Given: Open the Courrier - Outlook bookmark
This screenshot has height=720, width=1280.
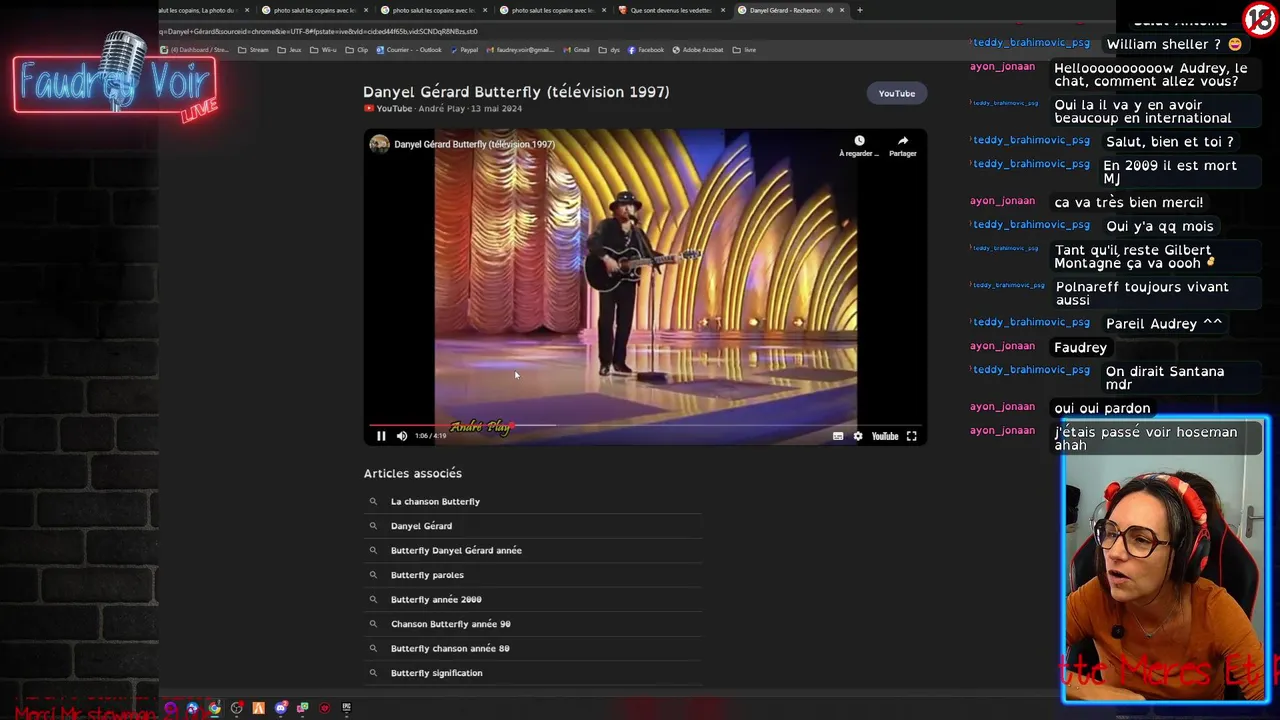Looking at the screenshot, I should tap(409, 50).
